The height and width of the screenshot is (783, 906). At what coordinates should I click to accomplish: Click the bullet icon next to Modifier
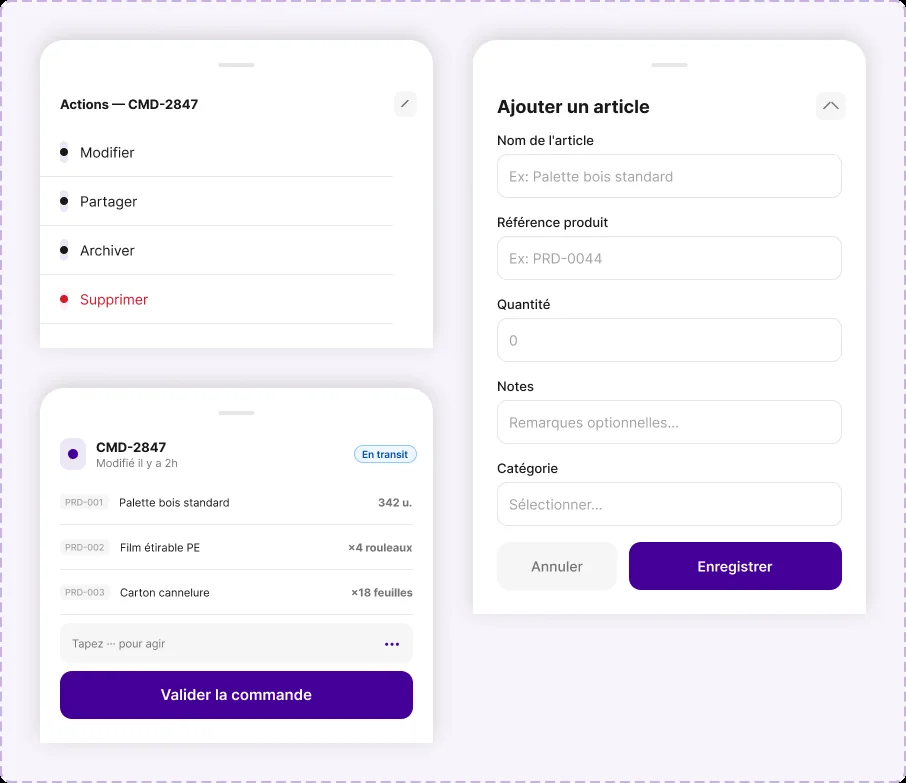coord(64,152)
